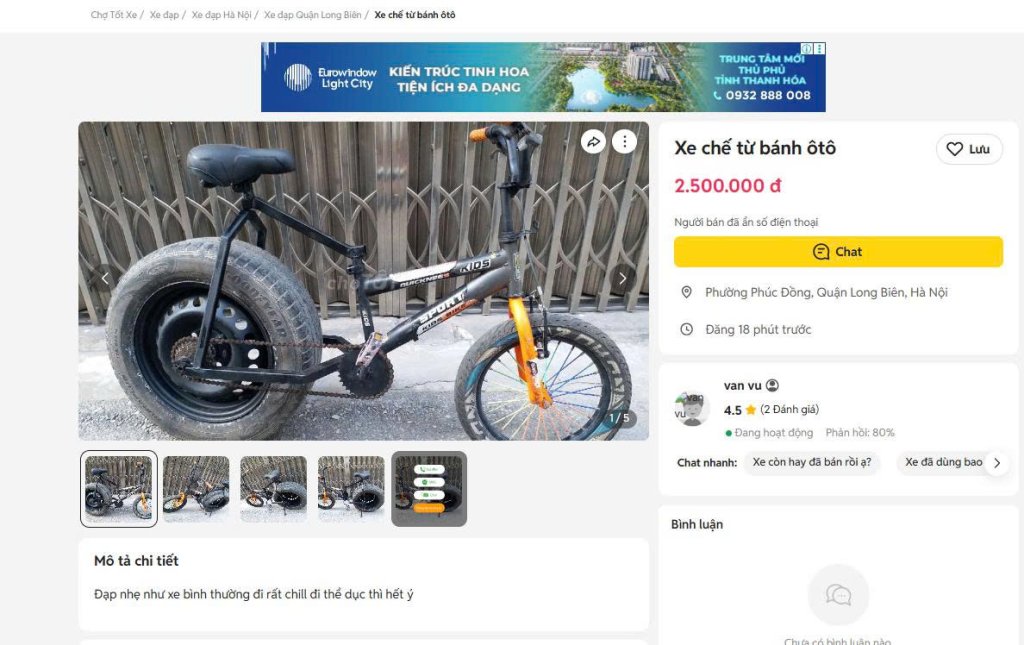
Task: Go to previous photo with left arrow
Action: (x=105, y=279)
